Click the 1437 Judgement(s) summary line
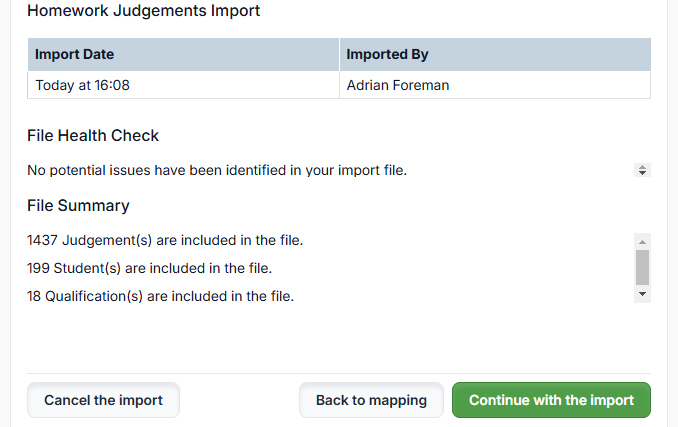 coord(165,240)
